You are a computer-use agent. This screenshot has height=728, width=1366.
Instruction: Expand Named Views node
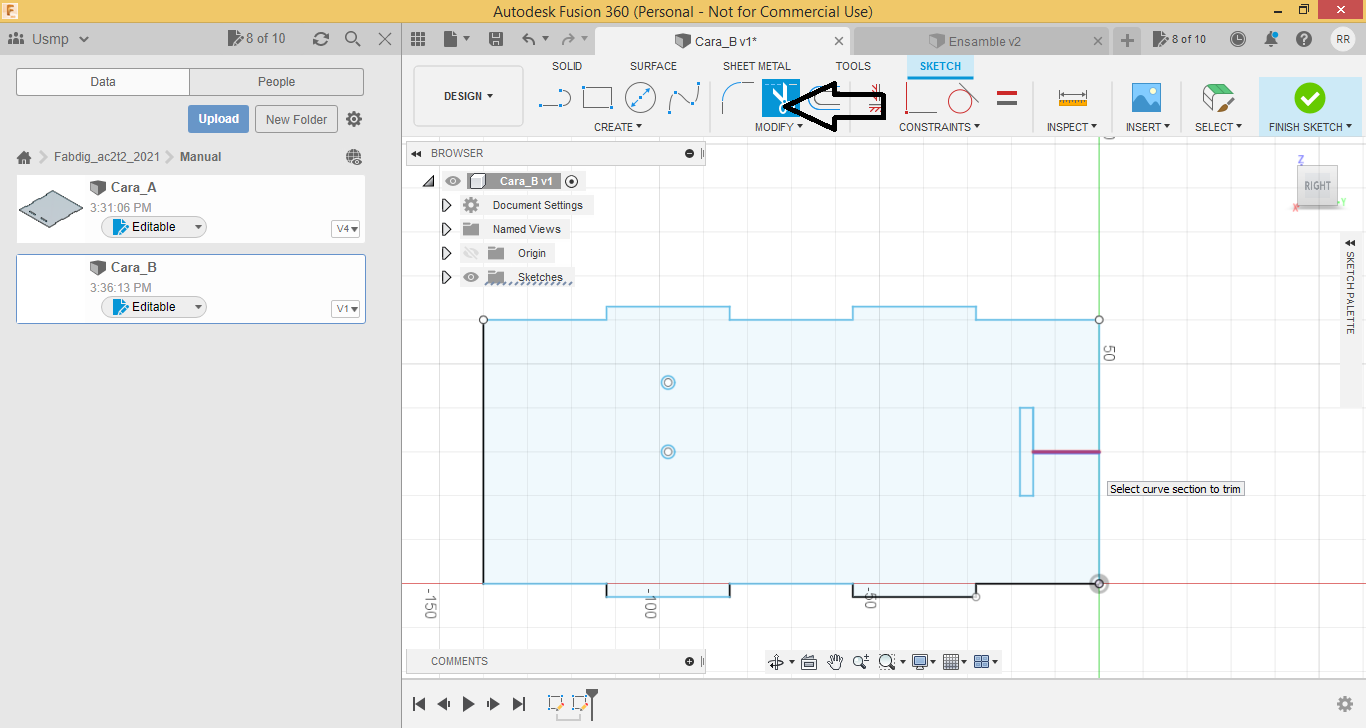coord(447,229)
